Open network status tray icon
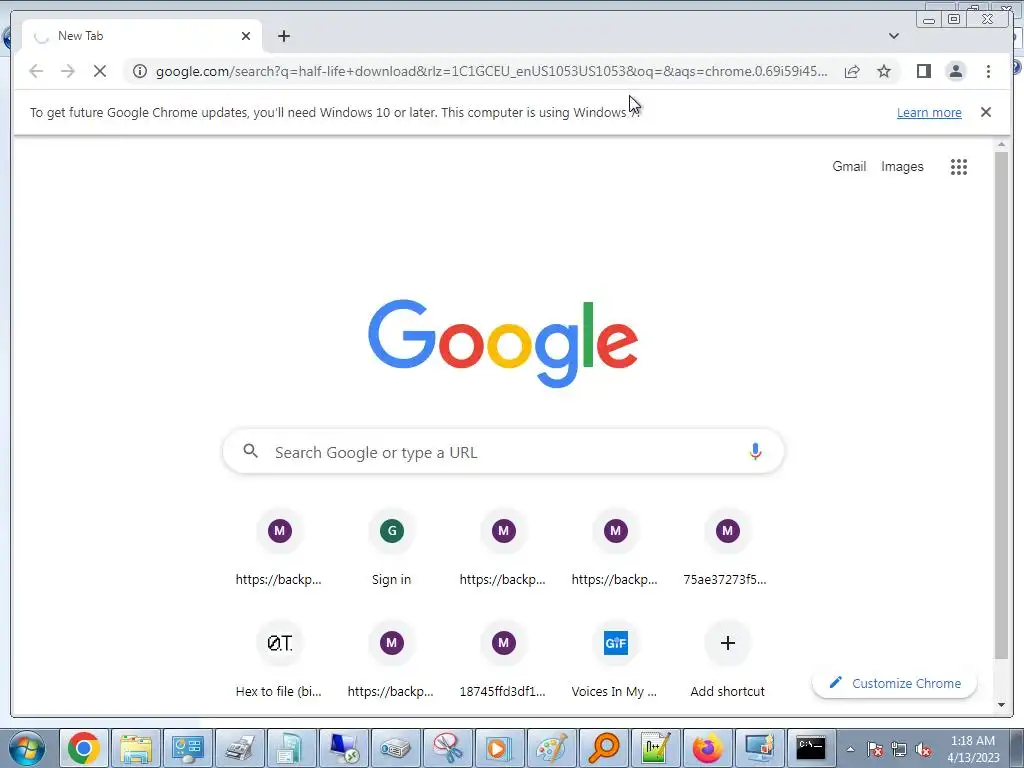Screen dimensions: 1024x768 pyautogui.click(x=899, y=749)
